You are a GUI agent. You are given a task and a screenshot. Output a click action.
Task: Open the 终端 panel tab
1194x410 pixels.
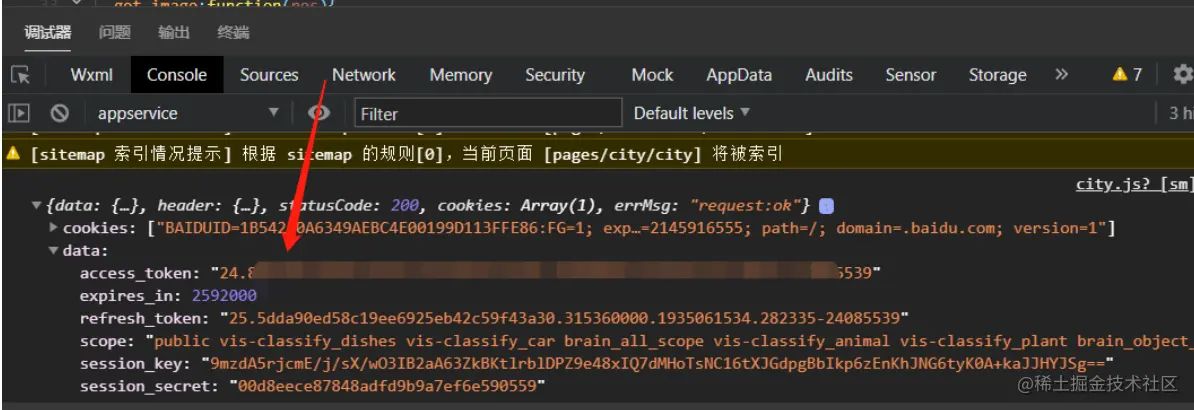[x=233, y=32]
